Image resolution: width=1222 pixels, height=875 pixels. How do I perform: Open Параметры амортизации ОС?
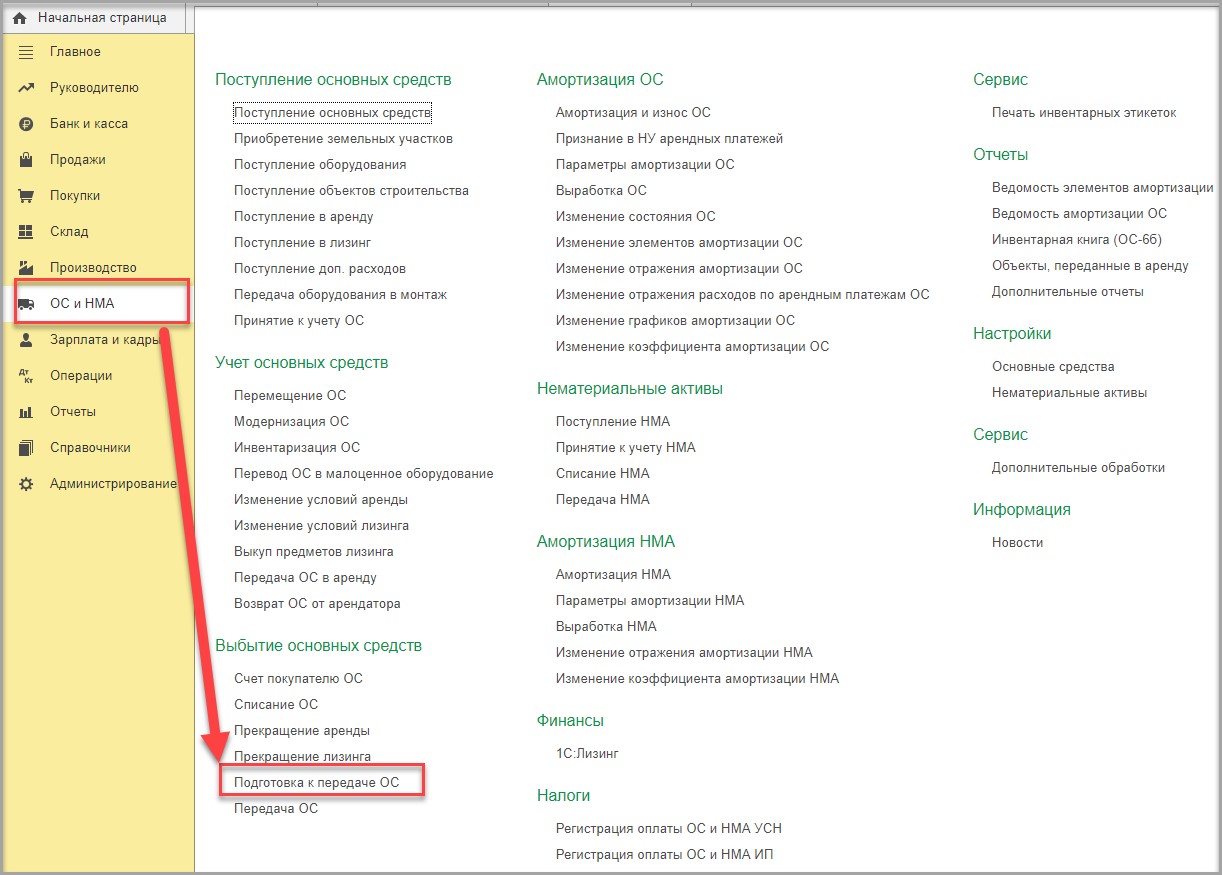click(645, 164)
